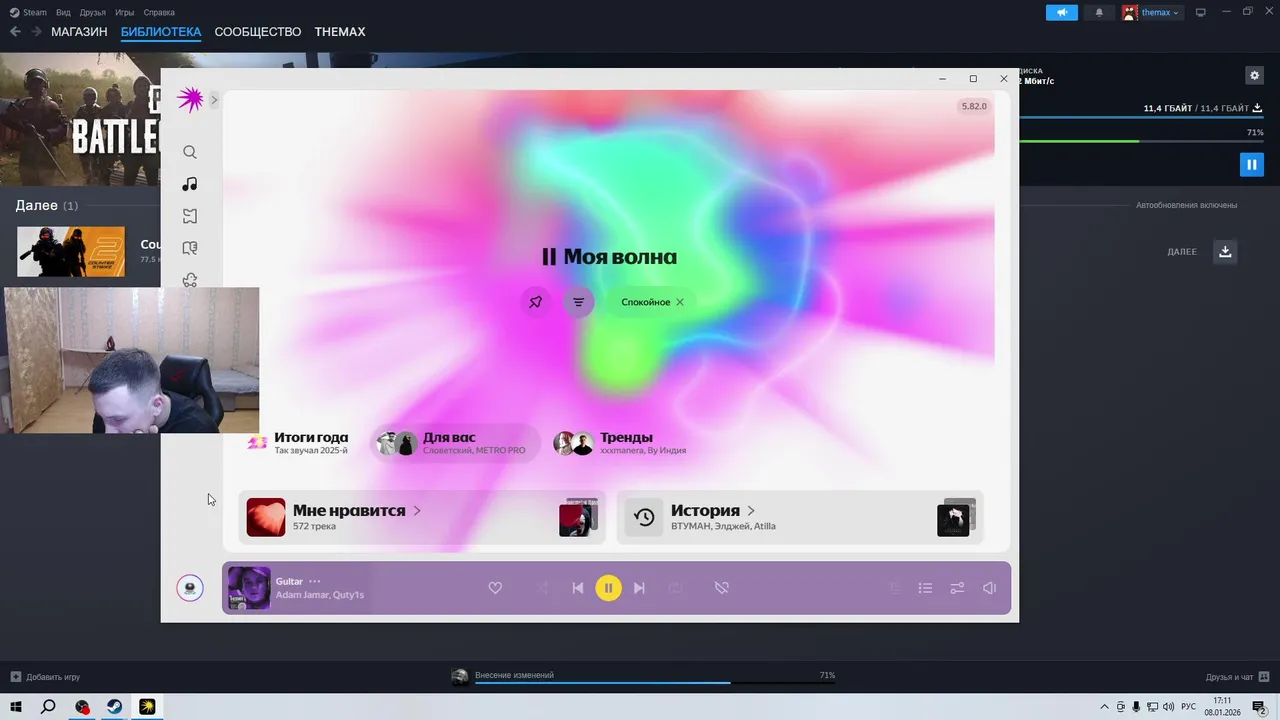Remove the "Спокойное" mood filter chip

click(x=680, y=302)
